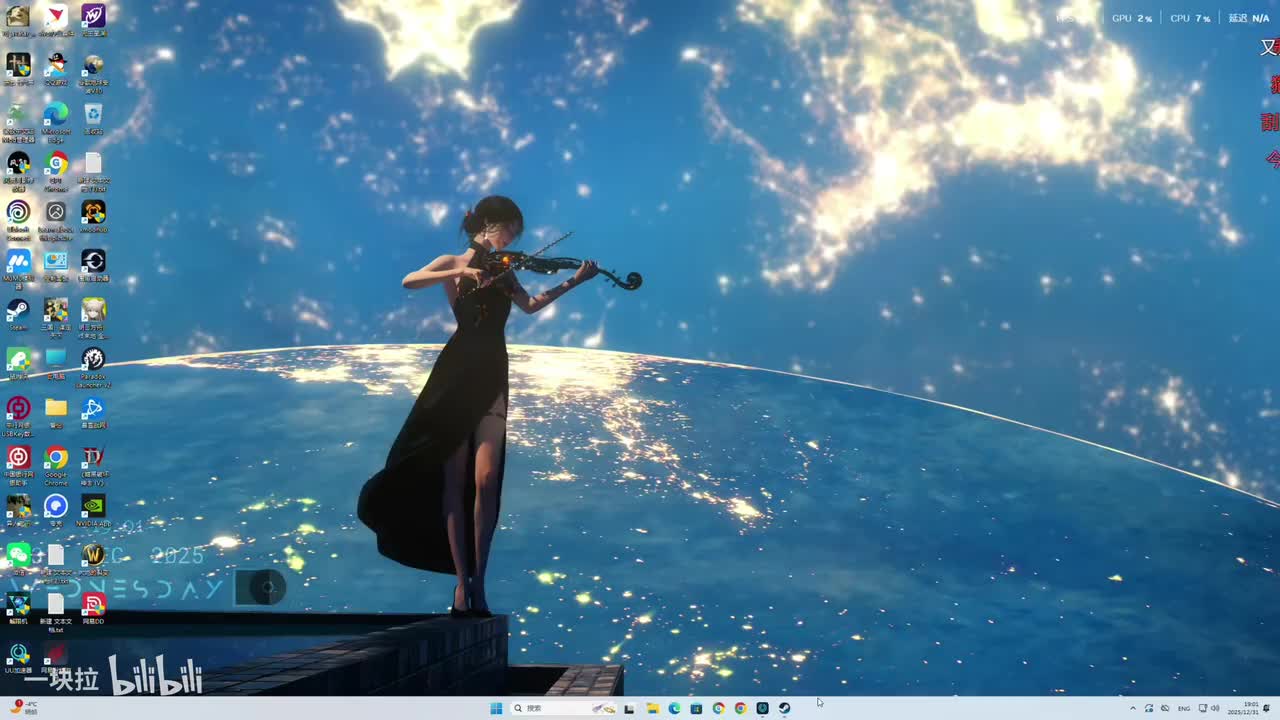Open the NVIDIA App desktop shortcut

93,511
